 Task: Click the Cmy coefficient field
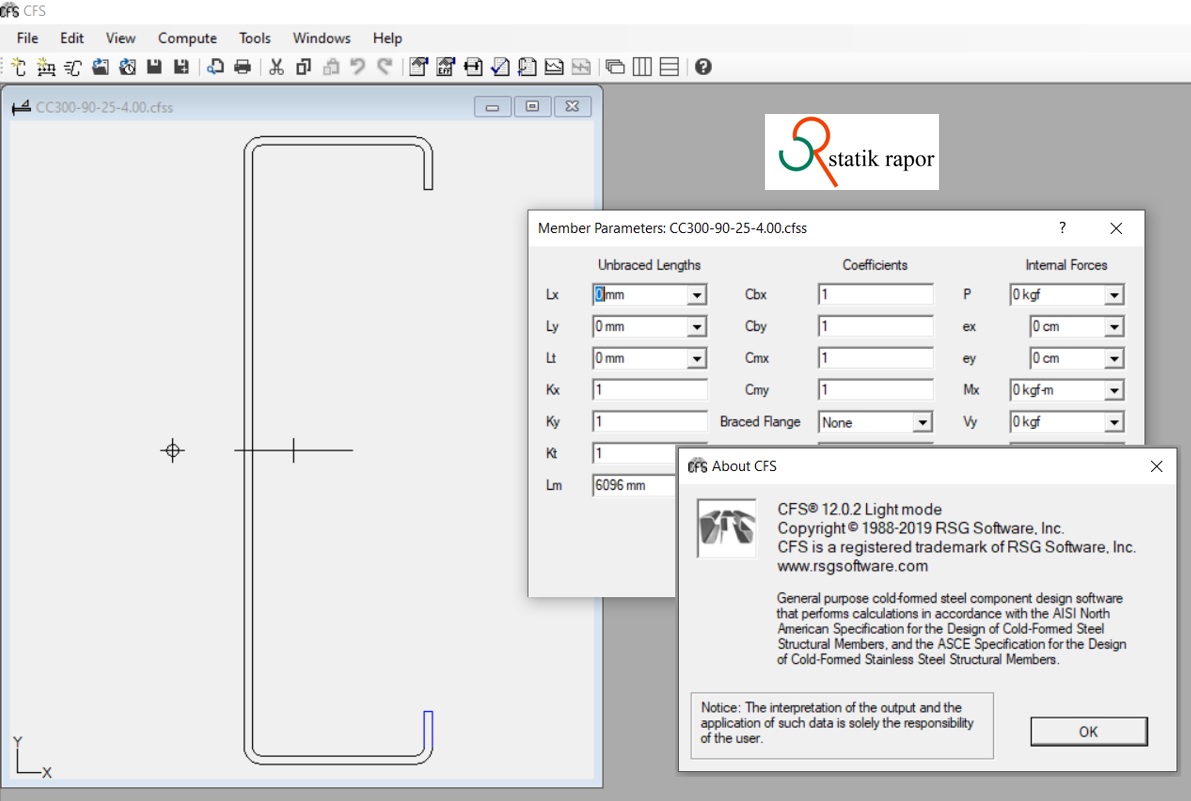(876, 390)
